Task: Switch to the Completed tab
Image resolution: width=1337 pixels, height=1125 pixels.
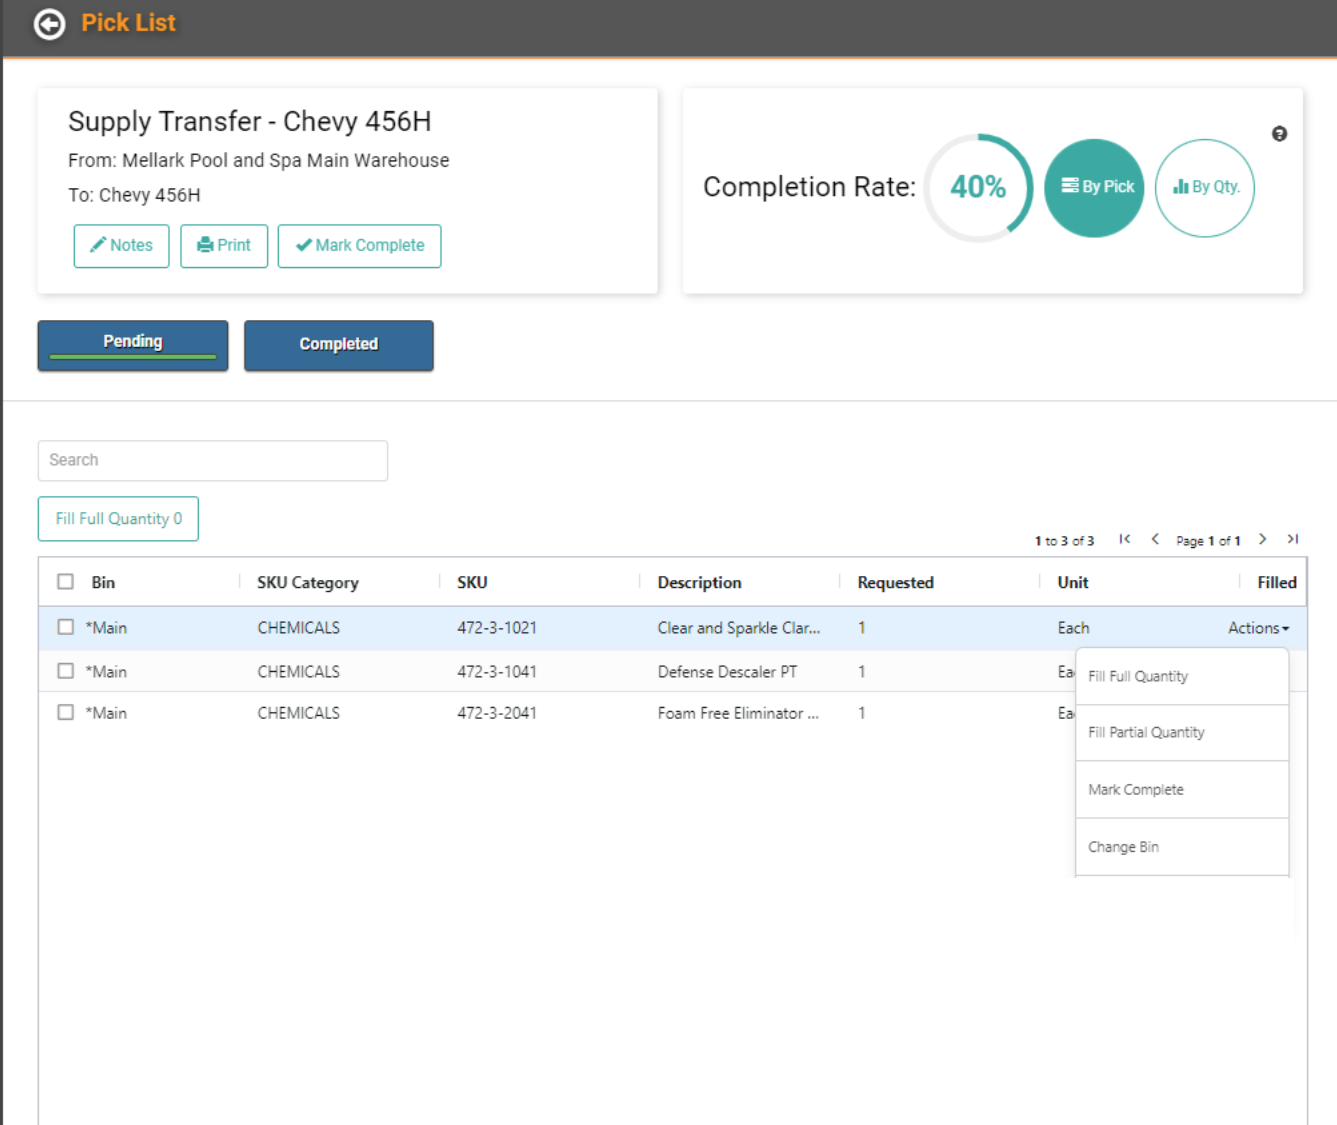Action: pos(339,345)
